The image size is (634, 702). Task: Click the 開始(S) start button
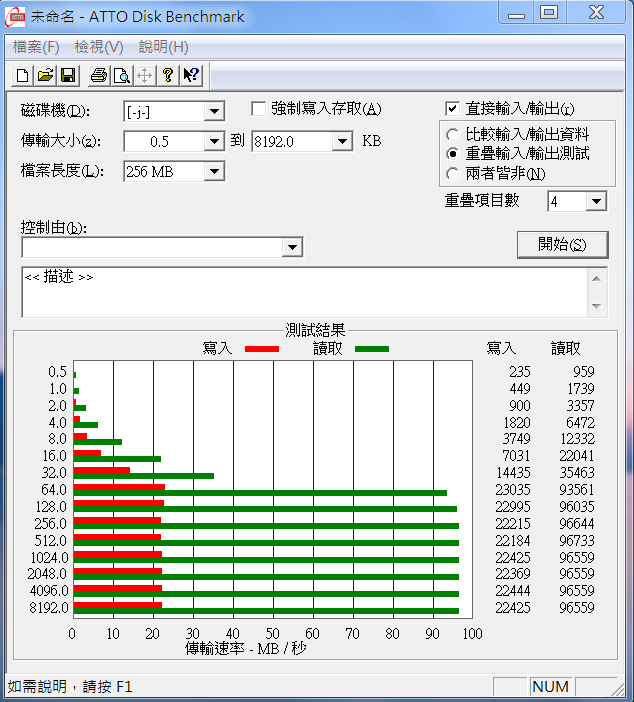[562, 245]
